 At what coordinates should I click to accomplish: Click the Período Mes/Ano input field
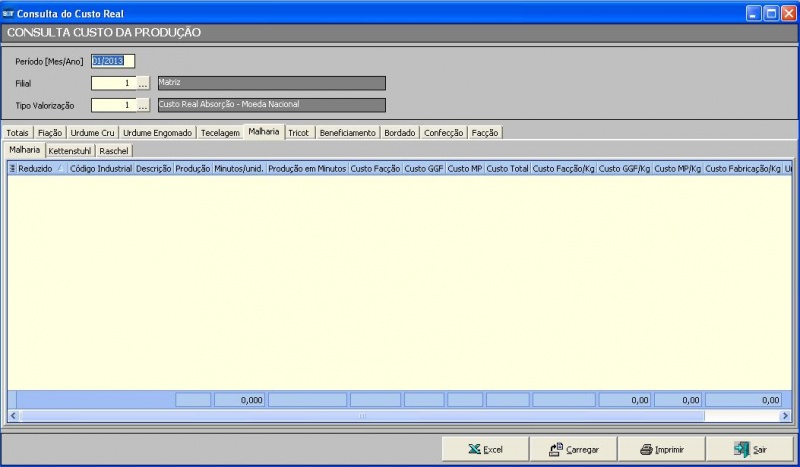tap(112, 61)
